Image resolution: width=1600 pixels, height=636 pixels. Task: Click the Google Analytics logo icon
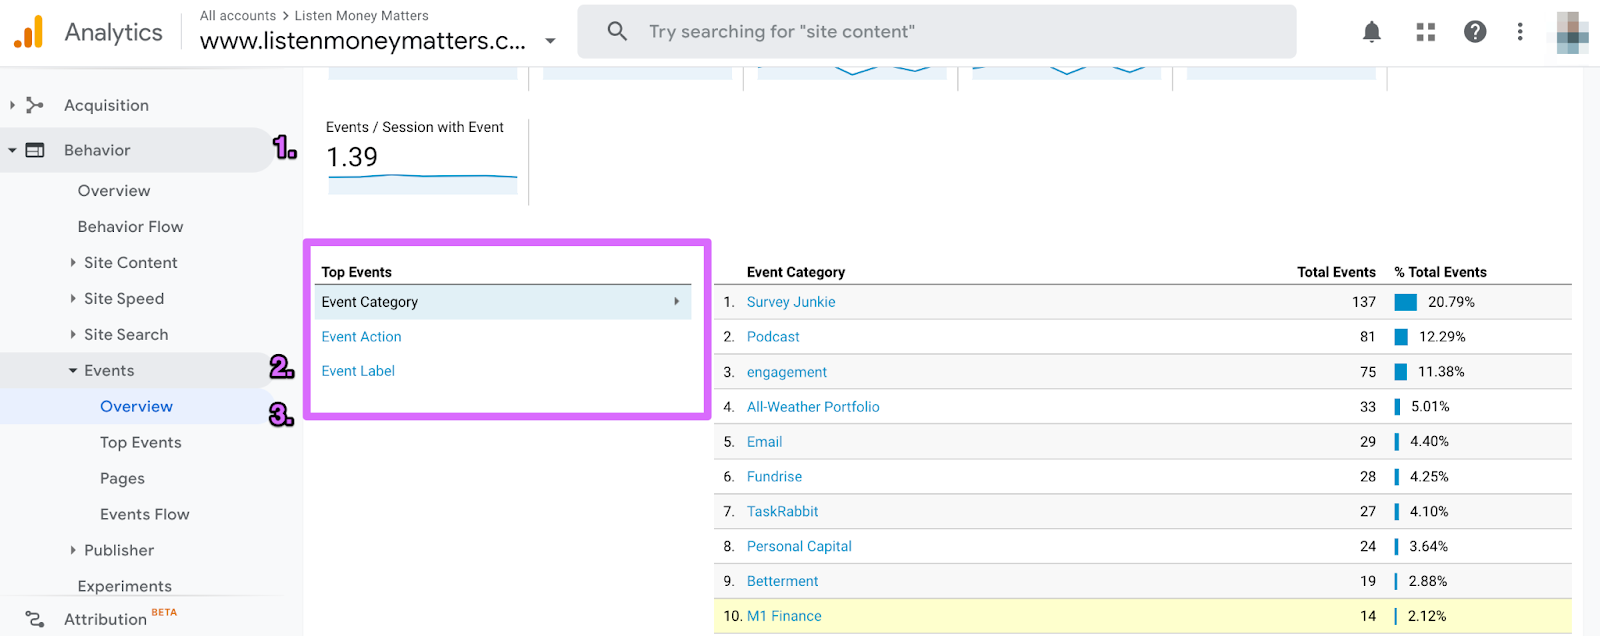29,32
